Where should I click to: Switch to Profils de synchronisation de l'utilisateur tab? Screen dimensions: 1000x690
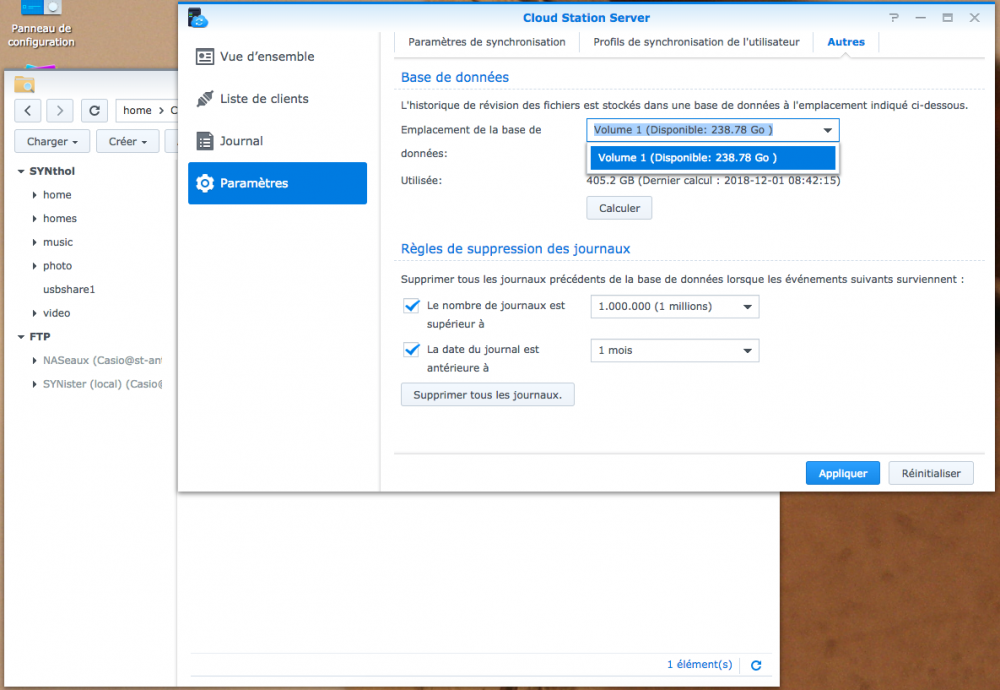(x=696, y=42)
